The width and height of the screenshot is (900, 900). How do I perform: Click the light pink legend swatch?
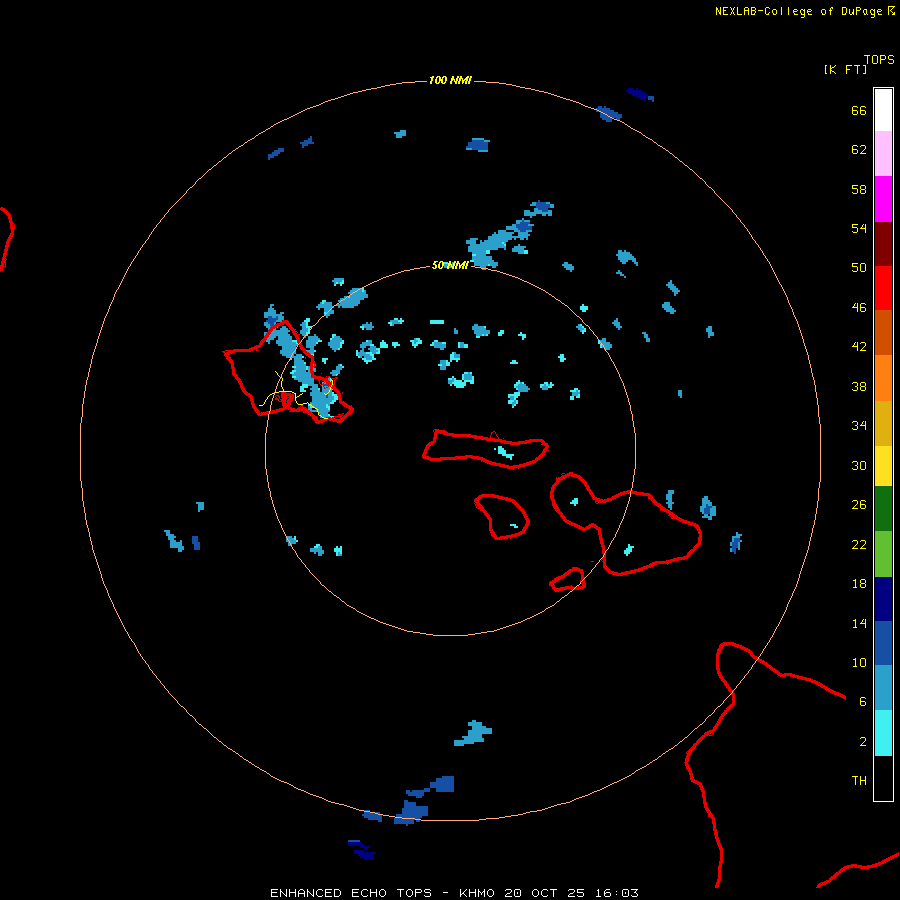(883, 153)
